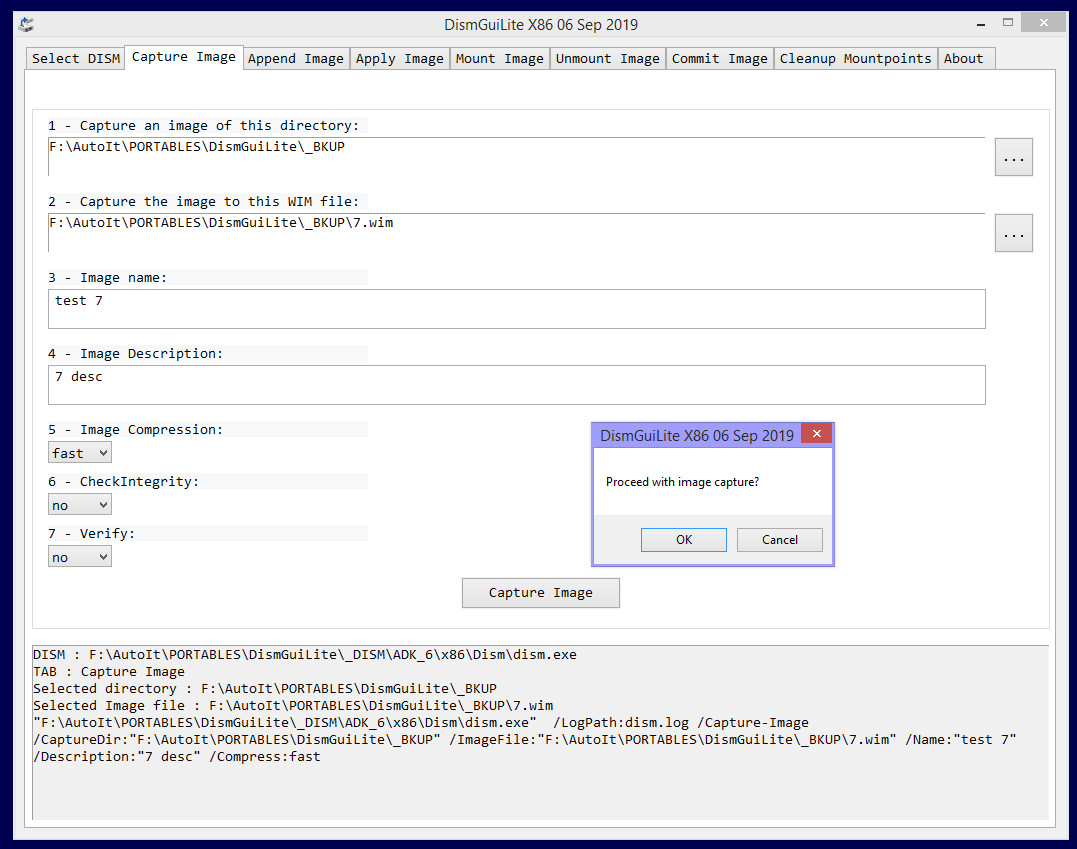The width and height of the screenshot is (1077, 849).
Task: Open the Cleanup Mountpoints tab
Action: point(855,58)
